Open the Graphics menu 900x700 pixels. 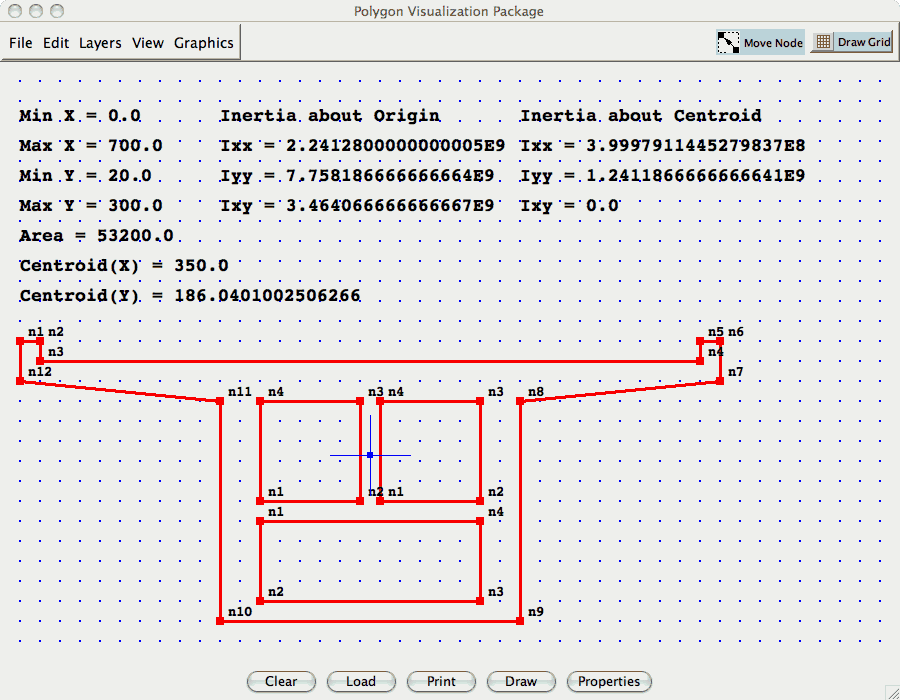pyautogui.click(x=204, y=43)
